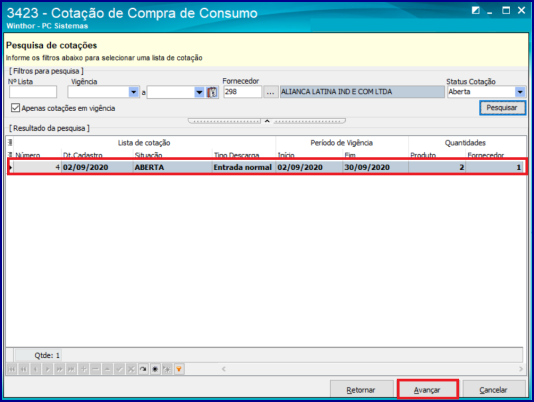Click the grid scroll right arrow
The width and height of the screenshot is (534, 402).
[x=521, y=369]
